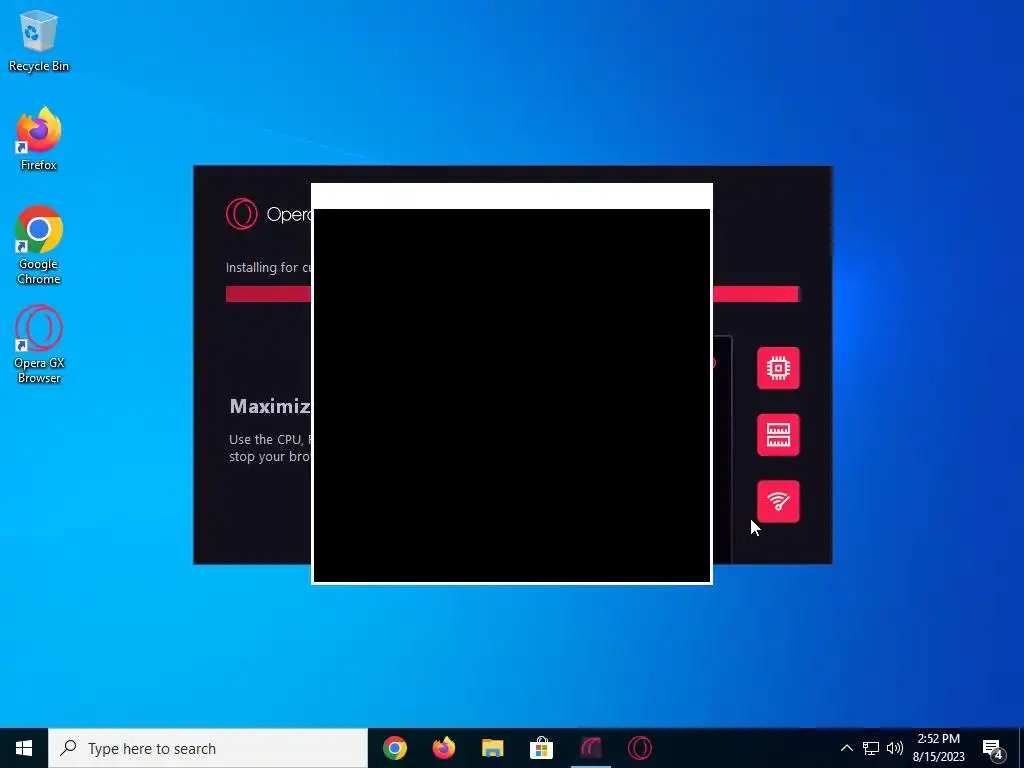
Task: Open the clock showing 2:52 PM
Action: click(x=938, y=748)
